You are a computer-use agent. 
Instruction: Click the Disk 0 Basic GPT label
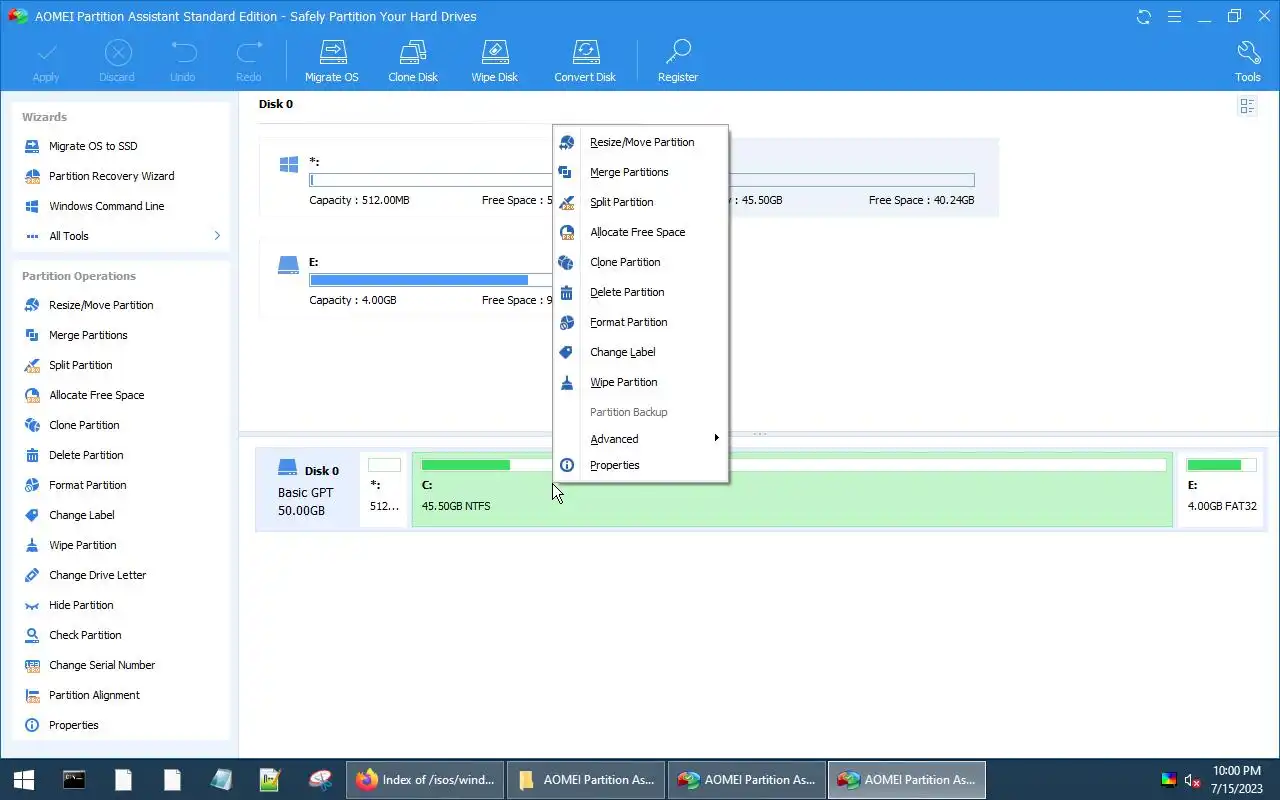coord(308,490)
